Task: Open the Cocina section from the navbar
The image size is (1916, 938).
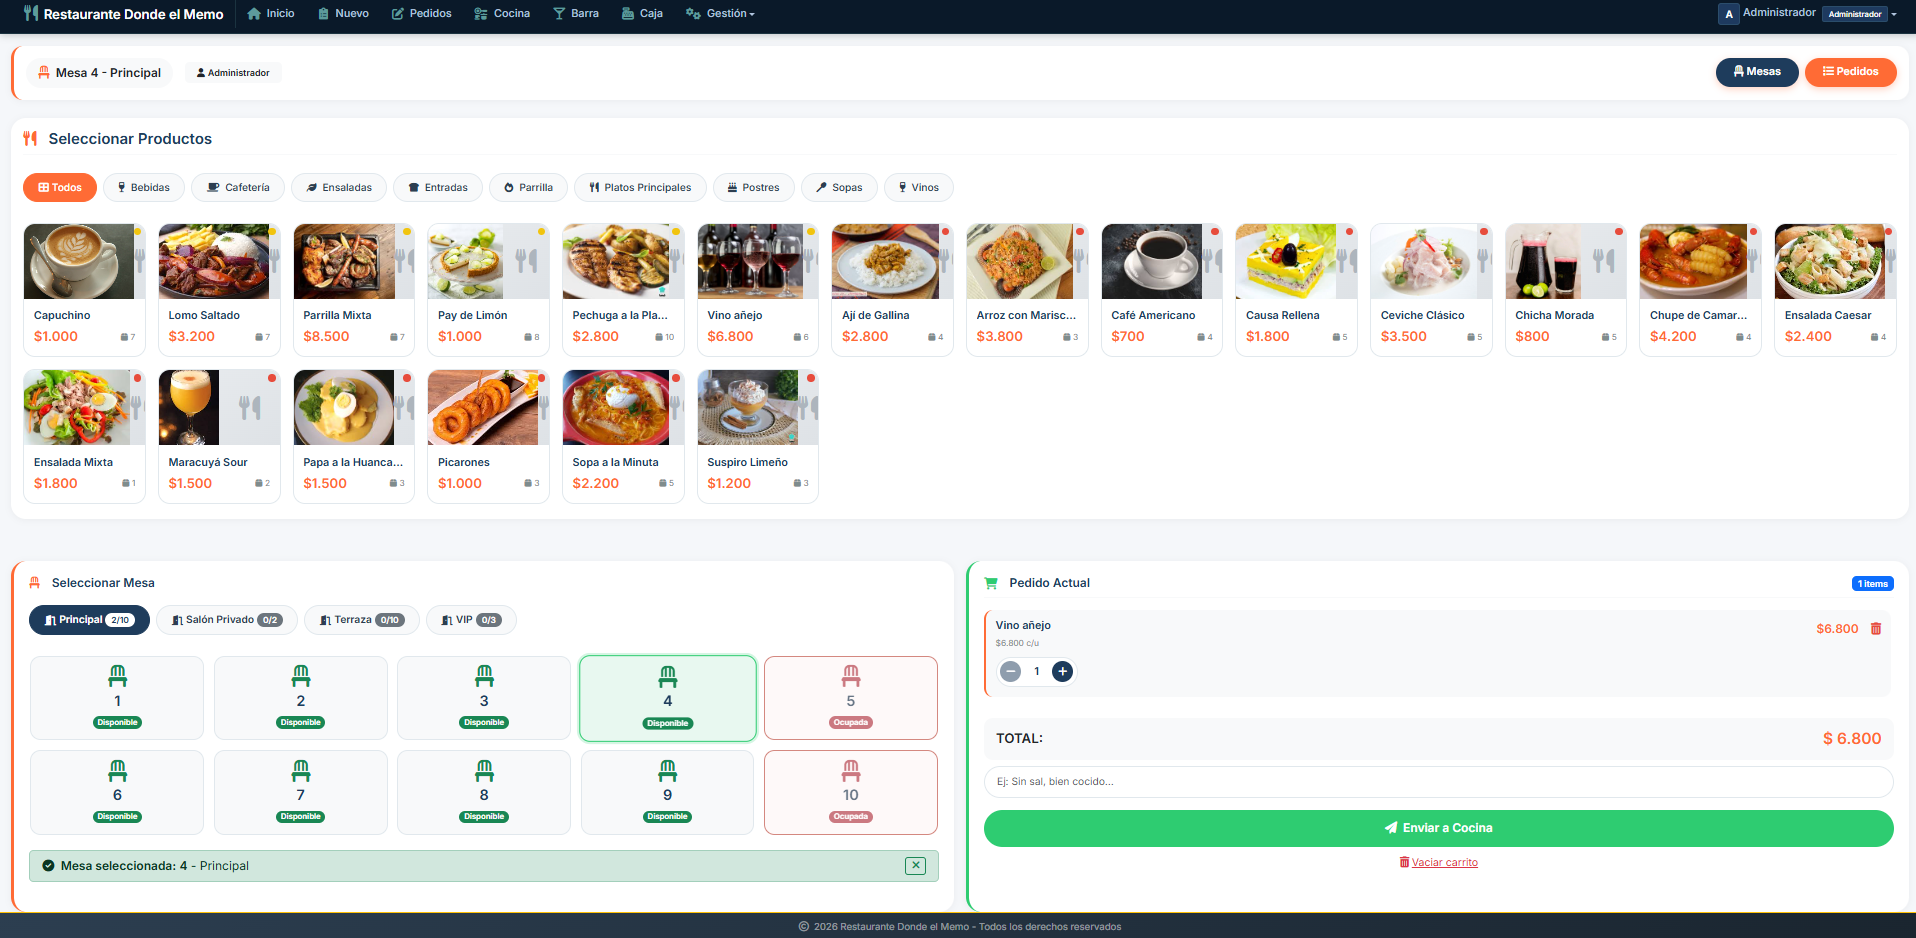Action: pos(502,13)
